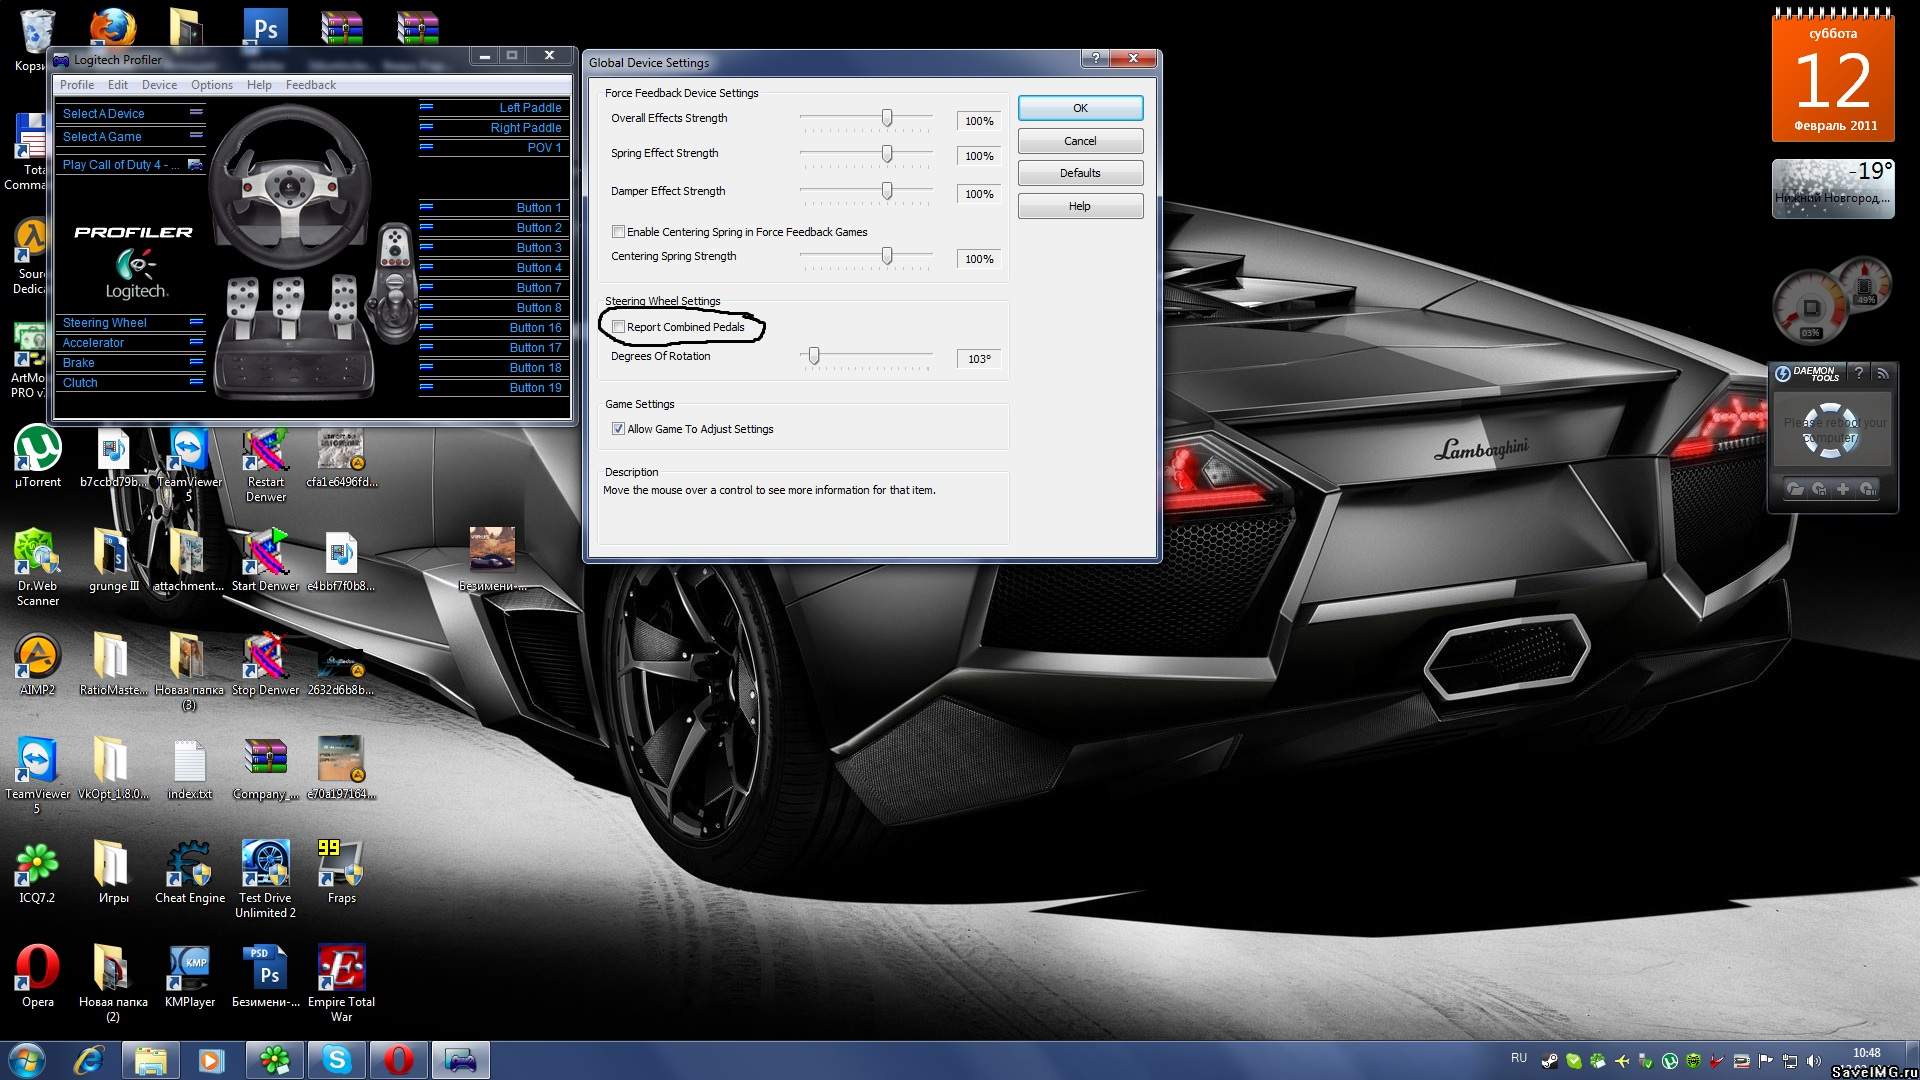Click the weather gadget showing -19°
This screenshot has height=1080, width=1920.
click(x=1833, y=188)
